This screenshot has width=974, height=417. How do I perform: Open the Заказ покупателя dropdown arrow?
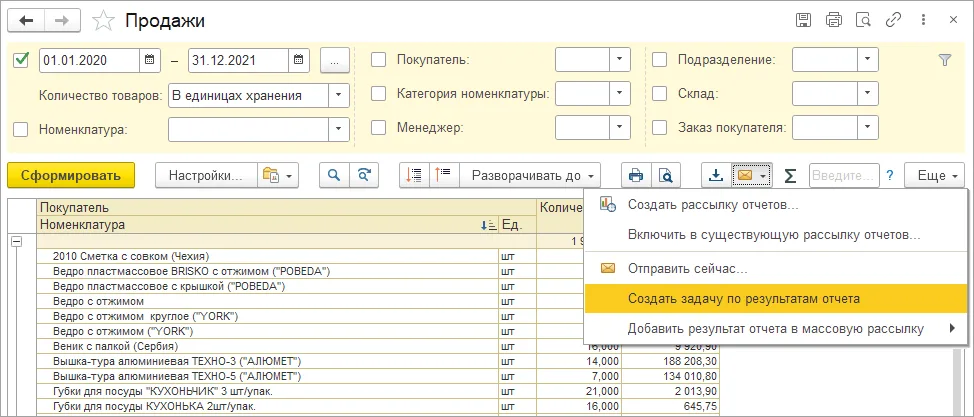pos(868,128)
